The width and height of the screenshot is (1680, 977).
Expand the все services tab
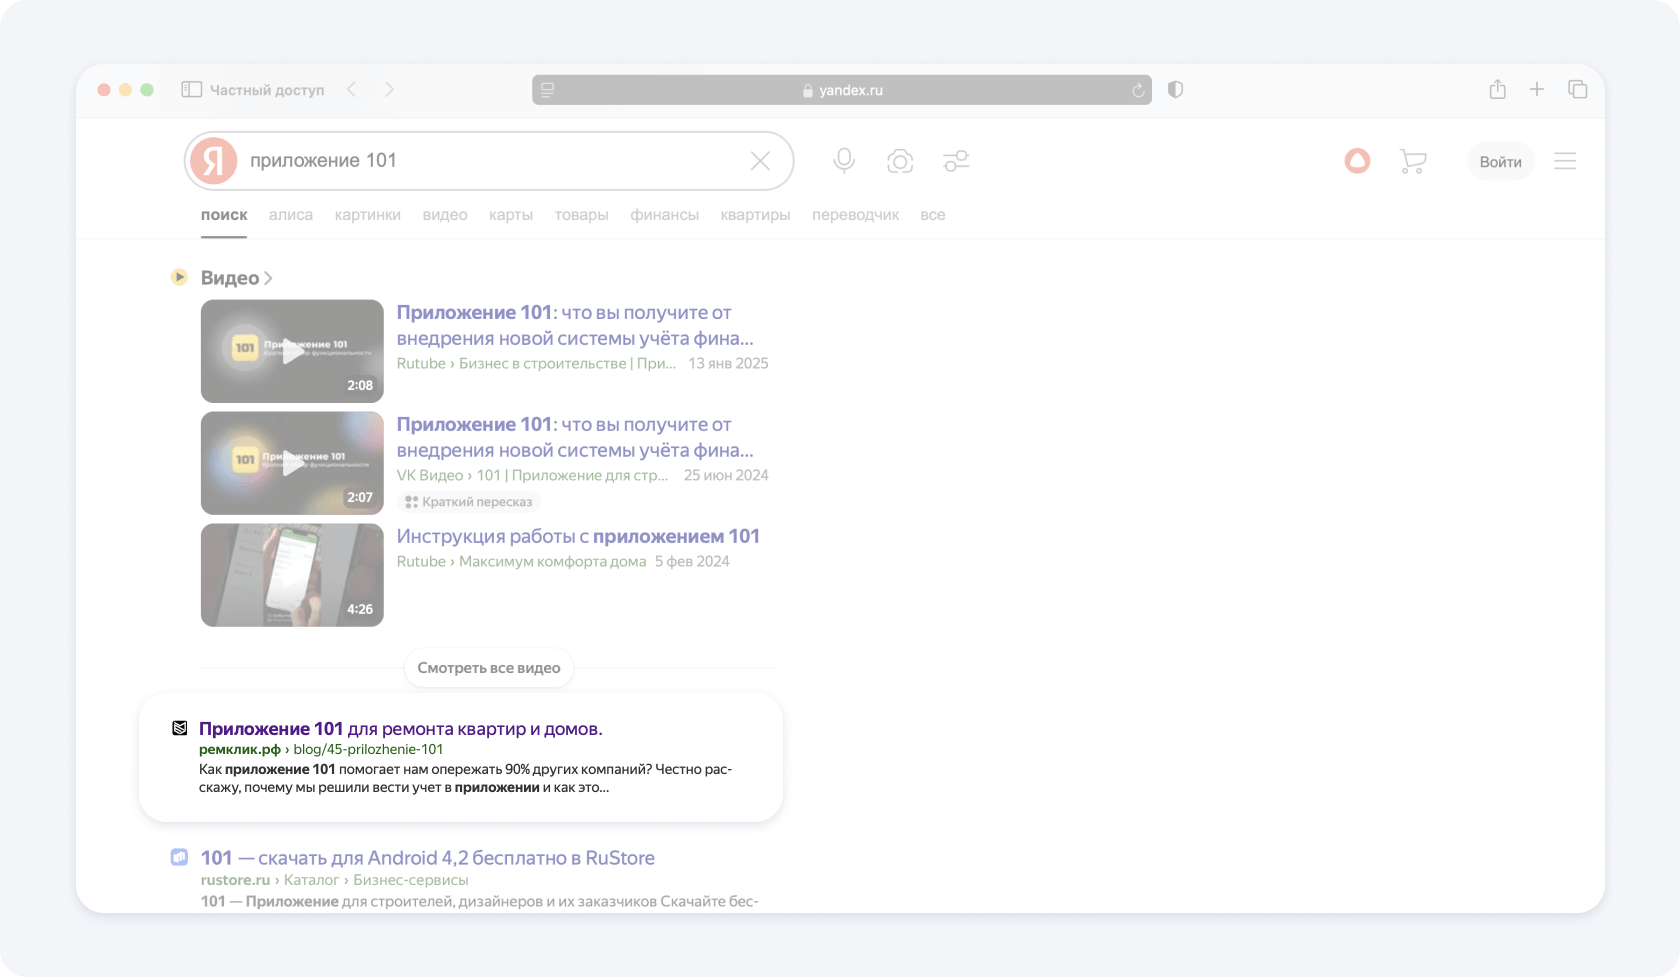pos(932,215)
